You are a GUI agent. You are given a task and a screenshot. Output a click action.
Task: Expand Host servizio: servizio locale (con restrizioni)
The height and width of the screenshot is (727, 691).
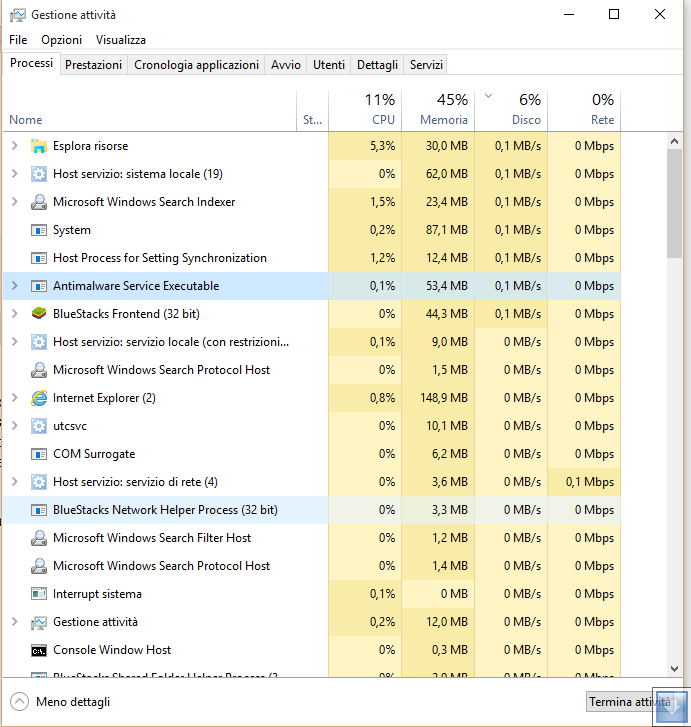point(14,342)
